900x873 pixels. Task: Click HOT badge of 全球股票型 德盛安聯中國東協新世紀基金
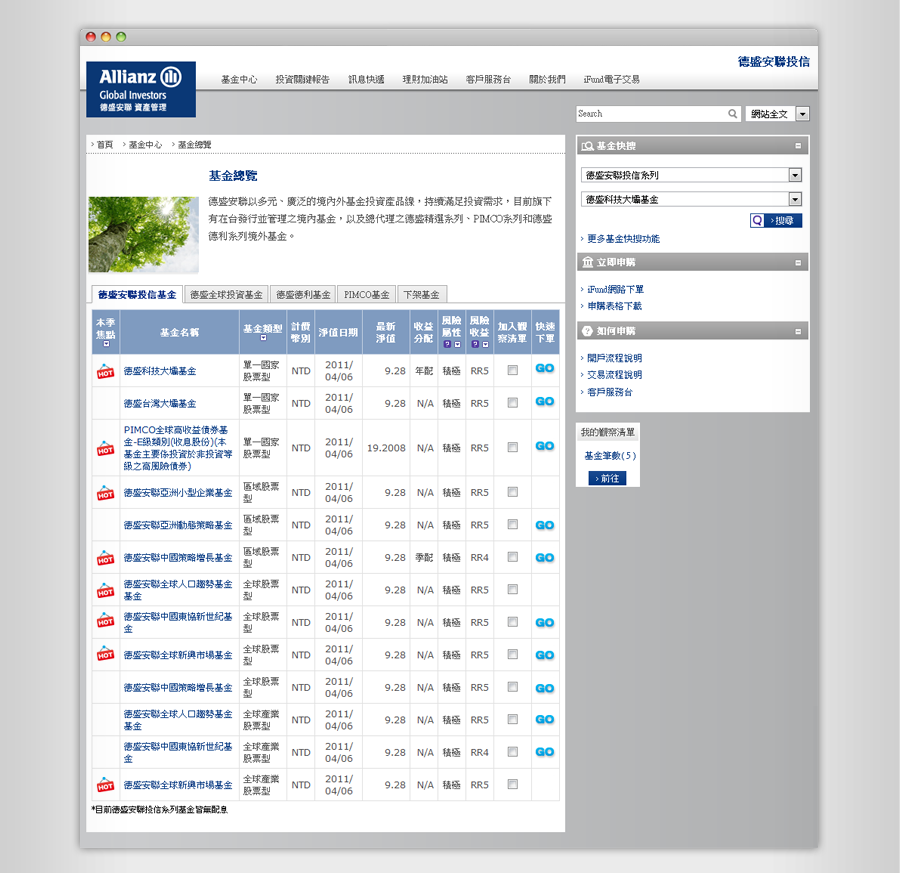pos(105,620)
